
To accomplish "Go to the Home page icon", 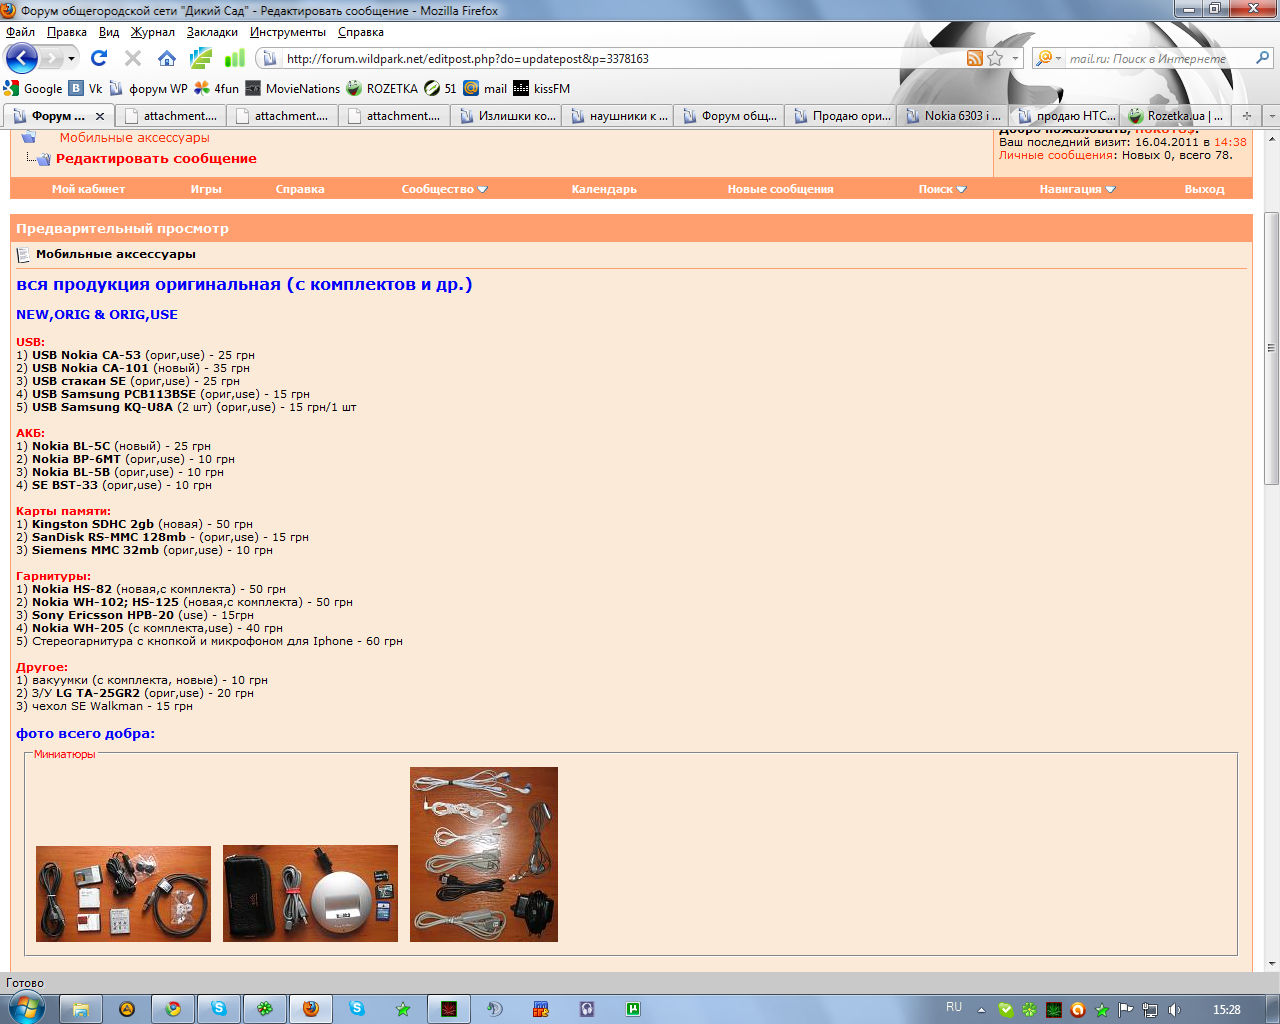I will pyautogui.click(x=167, y=58).
